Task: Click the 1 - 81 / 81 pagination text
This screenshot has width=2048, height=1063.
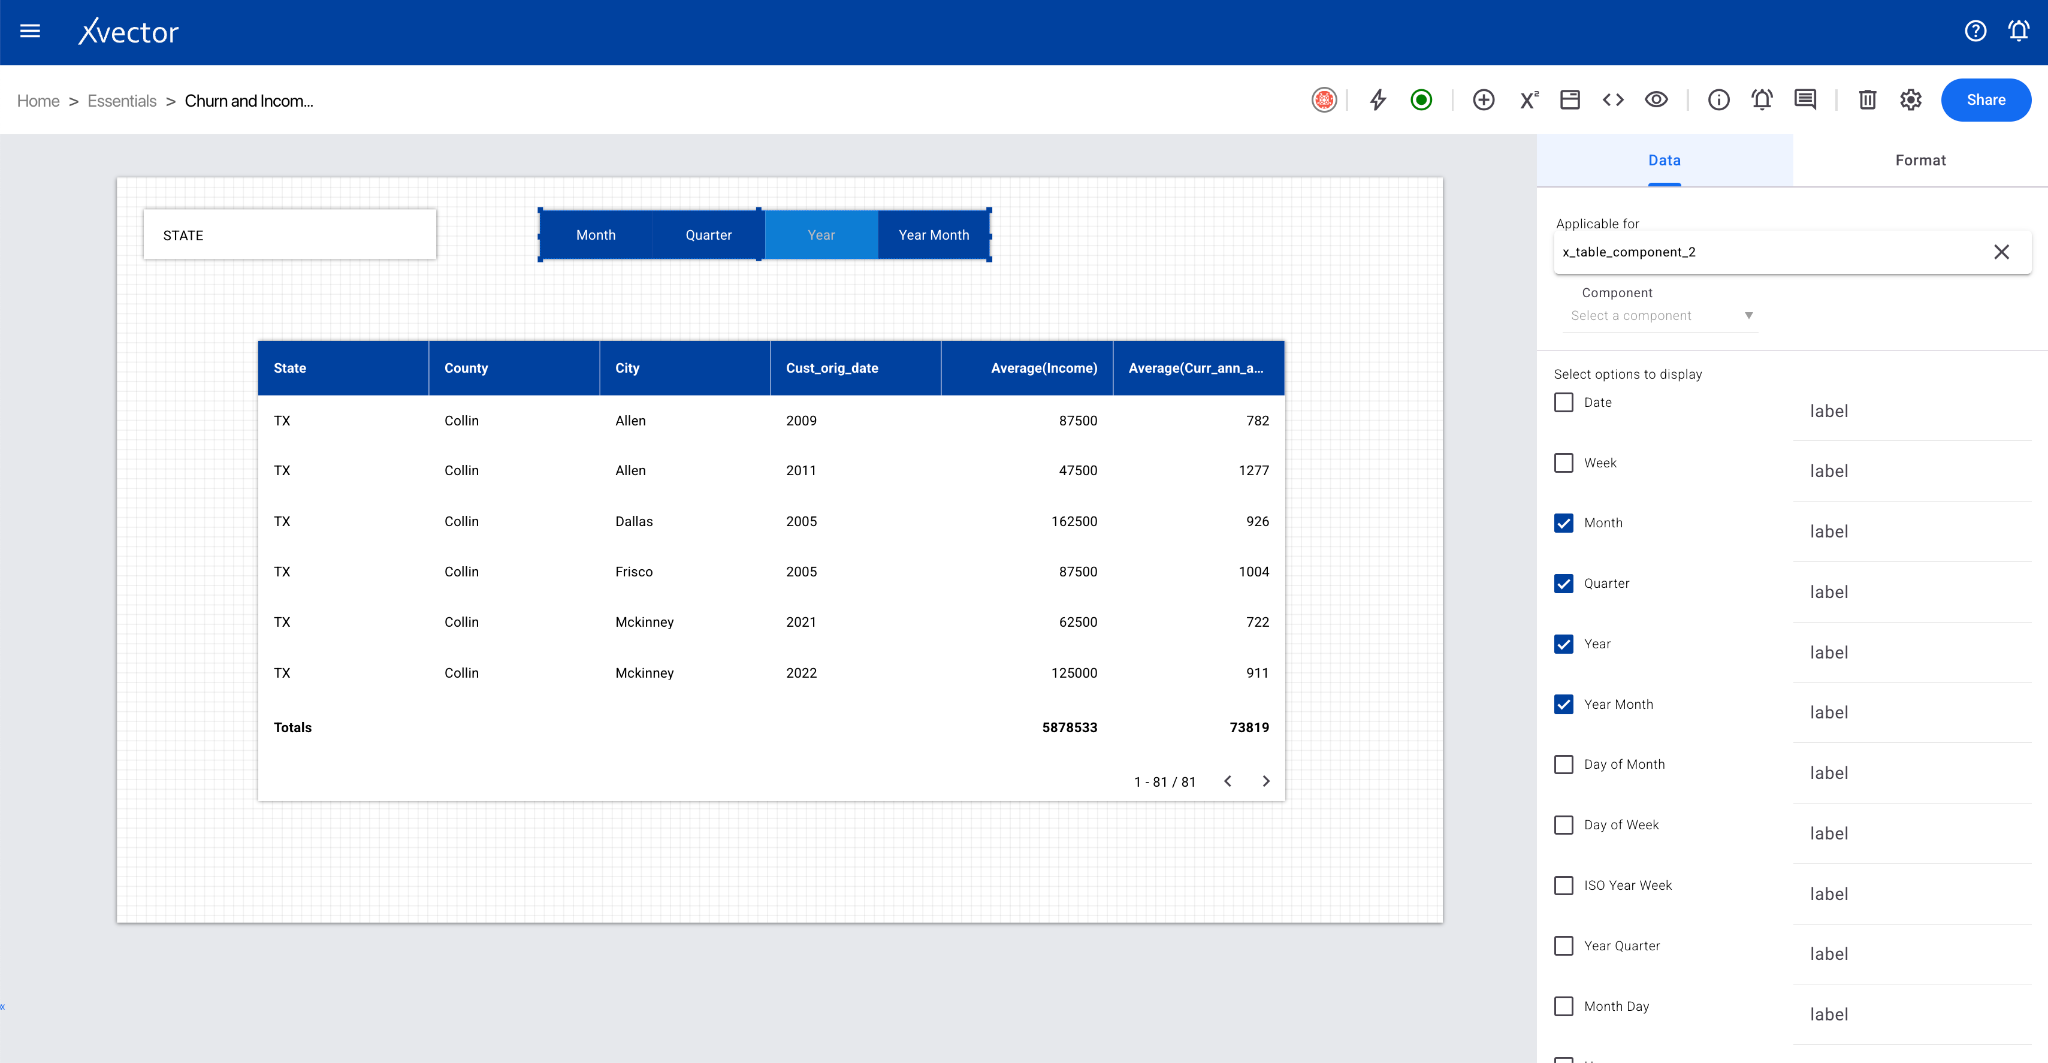Action: tap(1165, 782)
